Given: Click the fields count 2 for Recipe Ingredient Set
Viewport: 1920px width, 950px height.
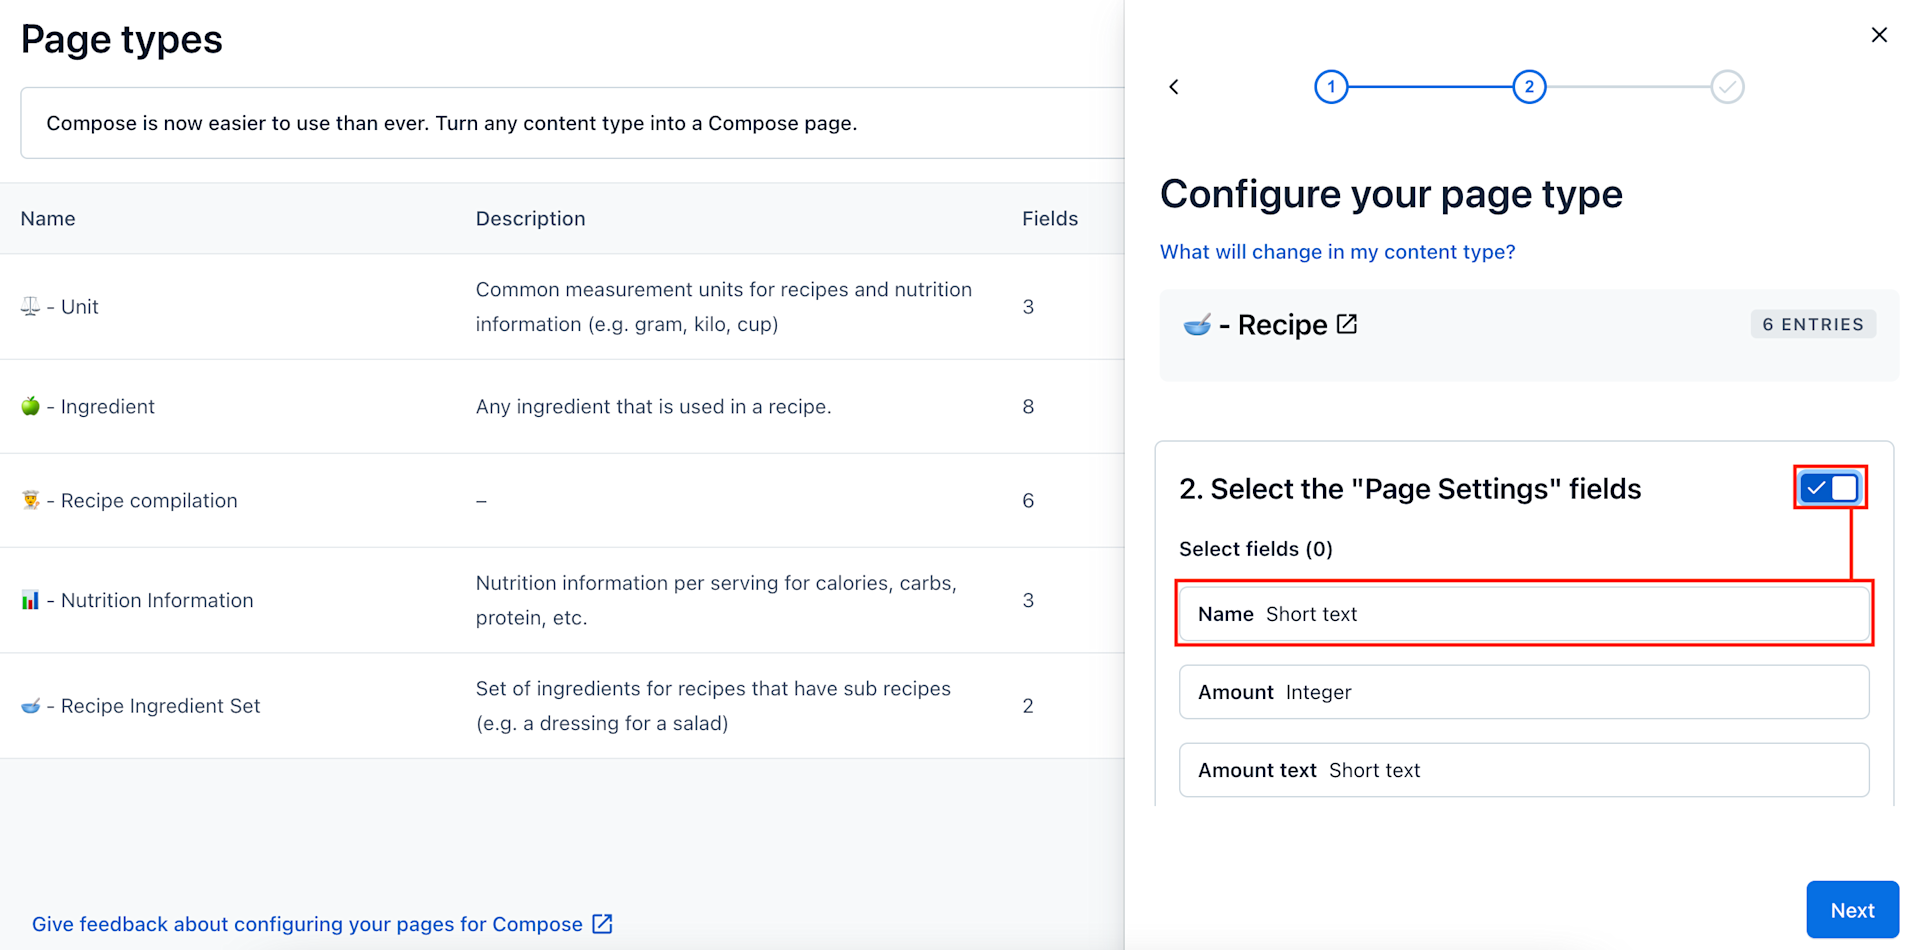Looking at the screenshot, I should [x=1028, y=706].
